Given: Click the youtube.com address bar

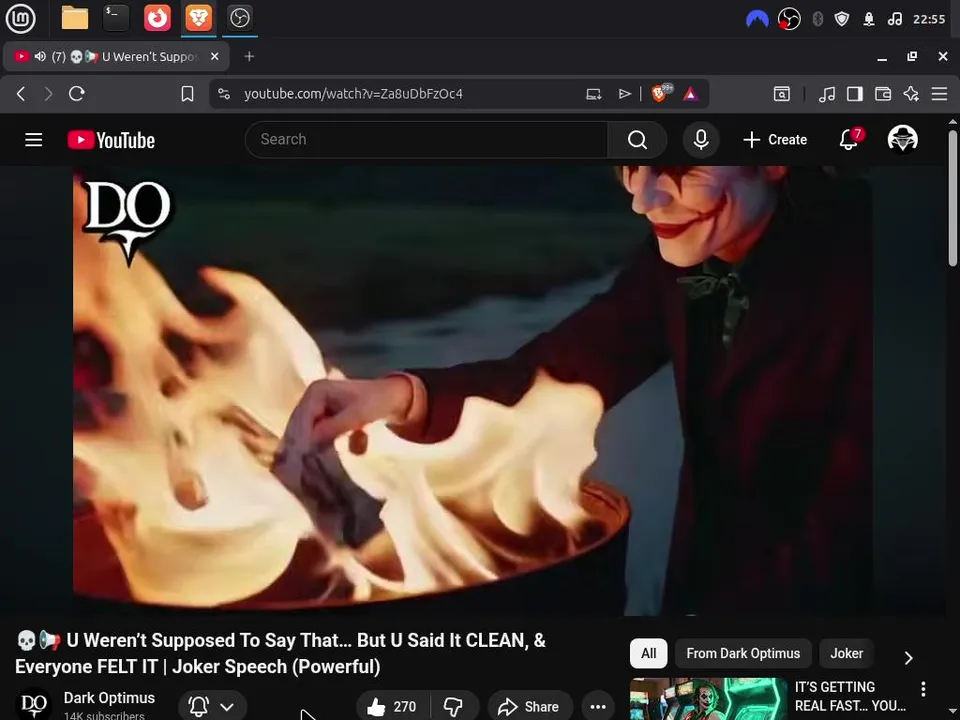Looking at the screenshot, I should pyautogui.click(x=353, y=94).
